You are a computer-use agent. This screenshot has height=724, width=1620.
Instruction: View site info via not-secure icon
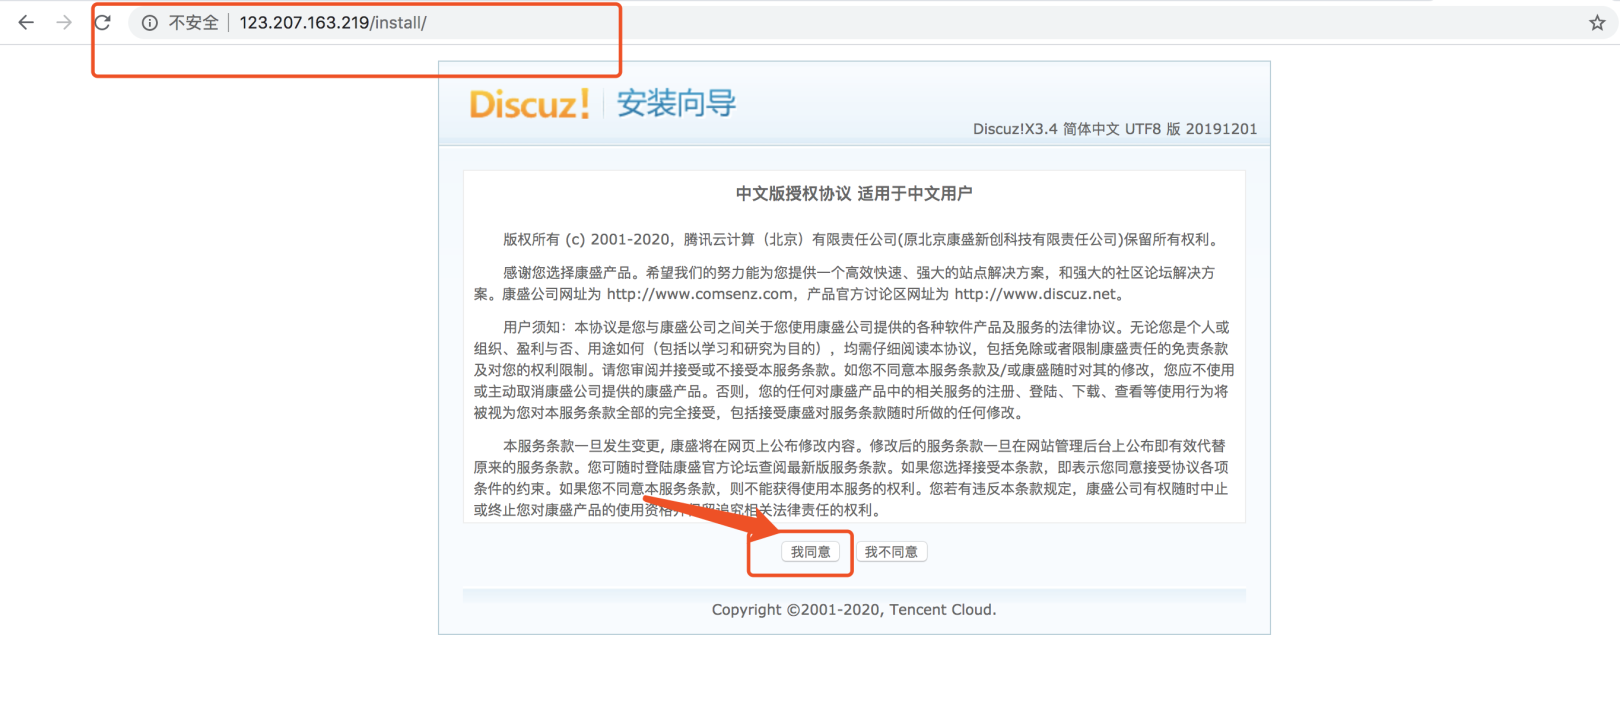pyautogui.click(x=149, y=23)
